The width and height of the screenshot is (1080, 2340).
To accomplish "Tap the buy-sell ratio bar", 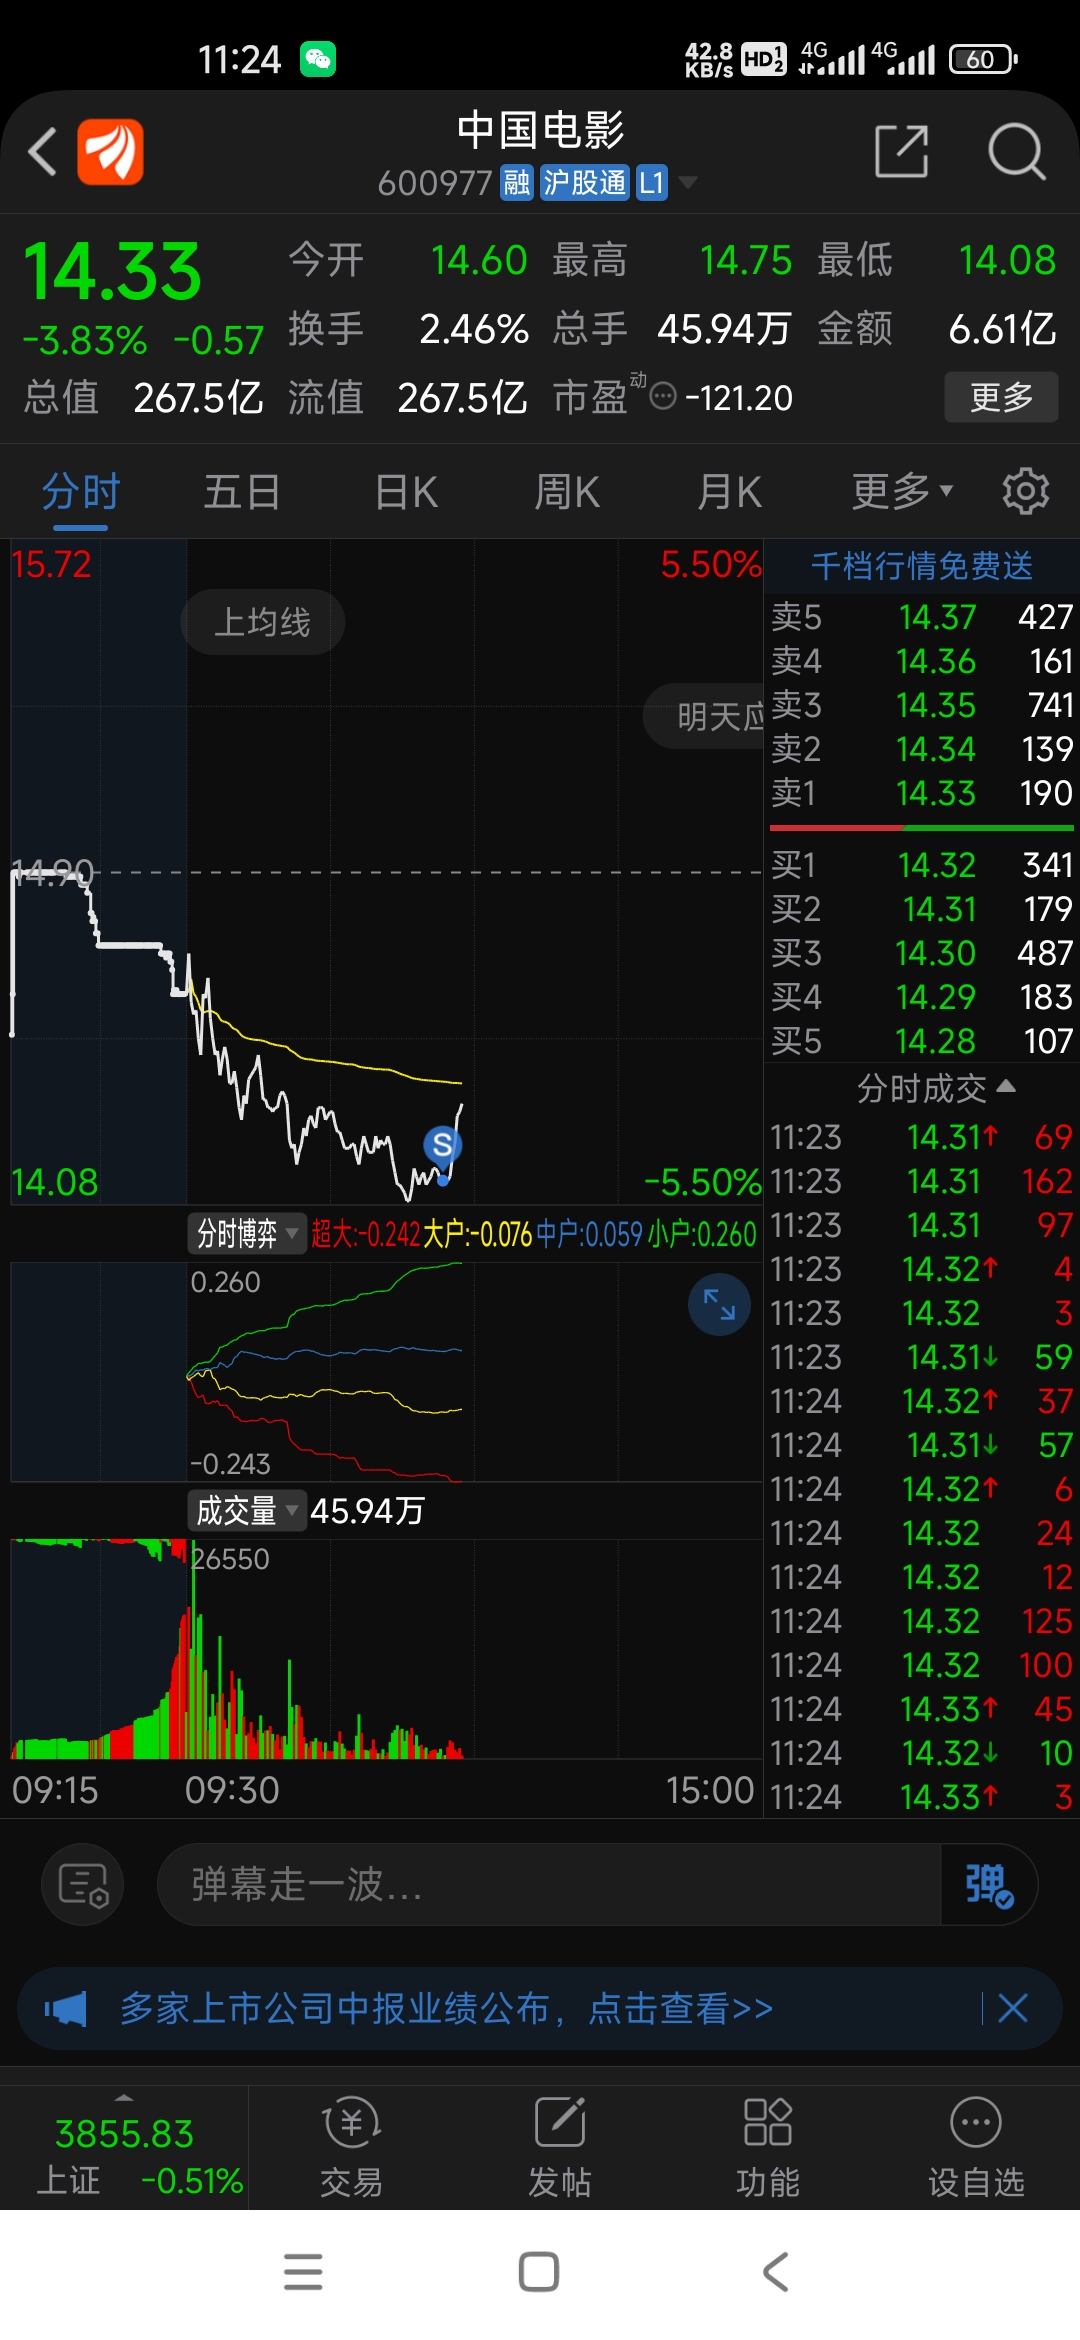I will point(921,828).
